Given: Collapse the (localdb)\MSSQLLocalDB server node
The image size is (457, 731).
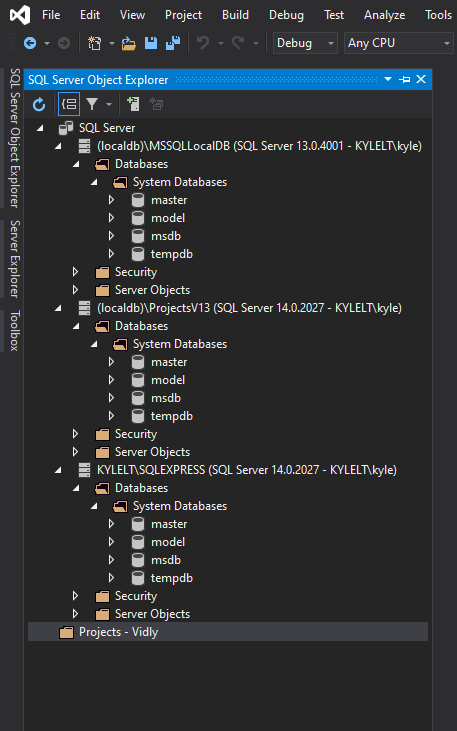Looking at the screenshot, I should pyautogui.click(x=58, y=146).
